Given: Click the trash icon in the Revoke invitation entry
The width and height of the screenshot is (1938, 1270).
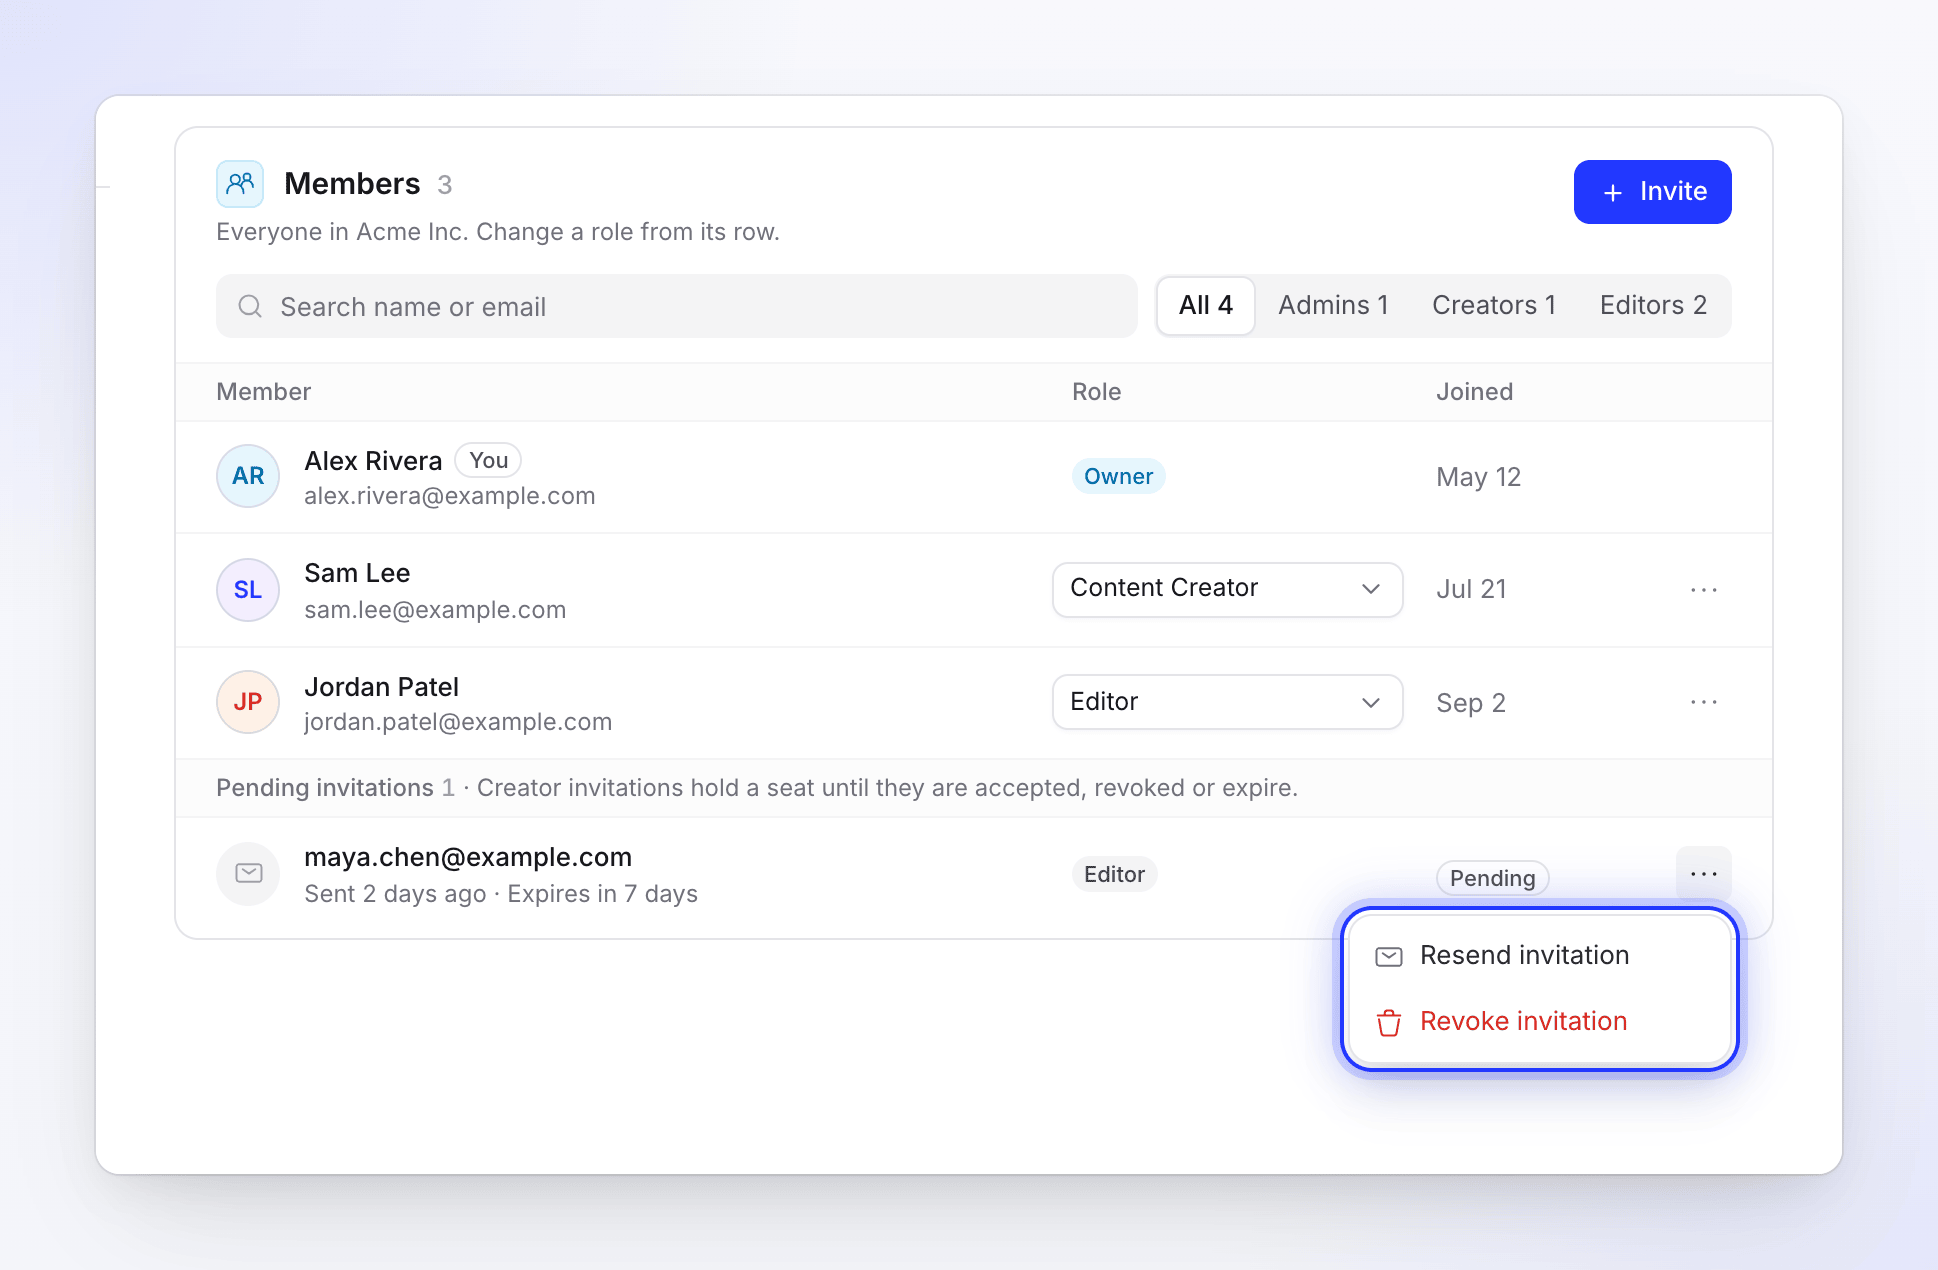Looking at the screenshot, I should [x=1389, y=1022].
